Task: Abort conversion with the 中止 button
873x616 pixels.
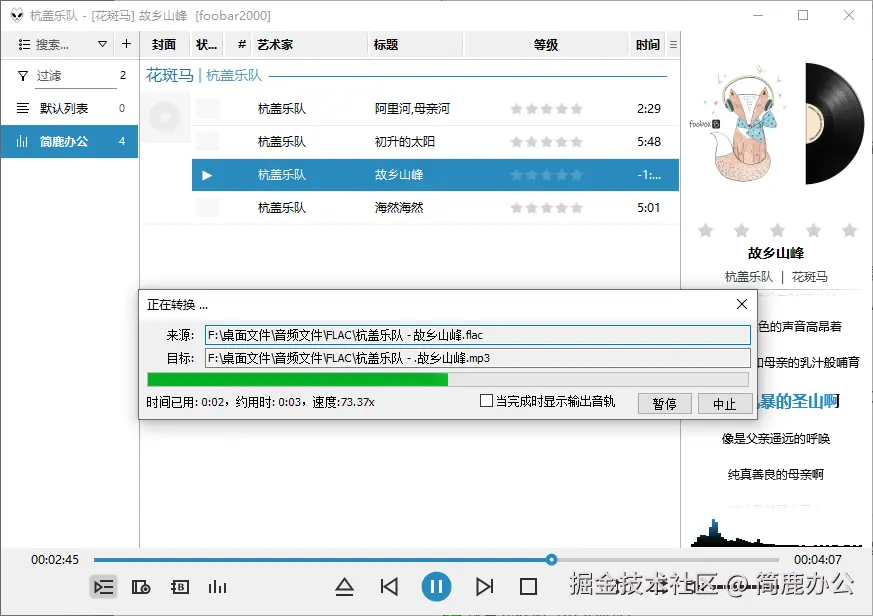Action: 726,404
